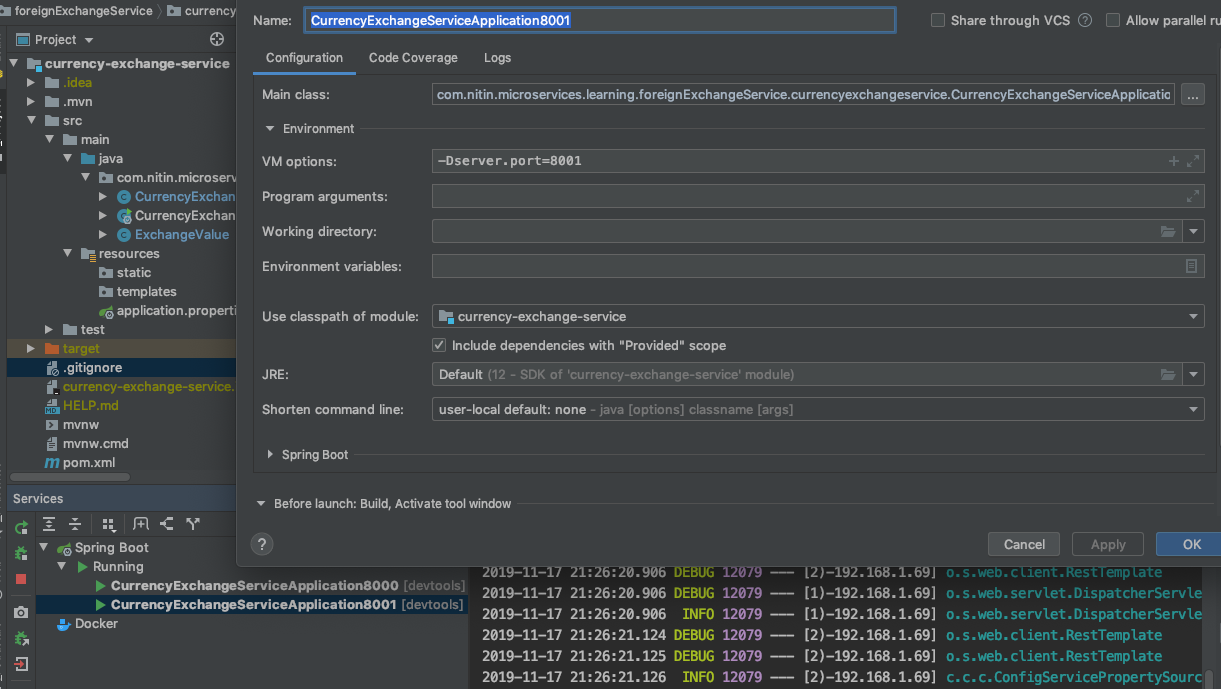Click the Apply button
Image resolution: width=1221 pixels, height=689 pixels.
(x=1108, y=544)
